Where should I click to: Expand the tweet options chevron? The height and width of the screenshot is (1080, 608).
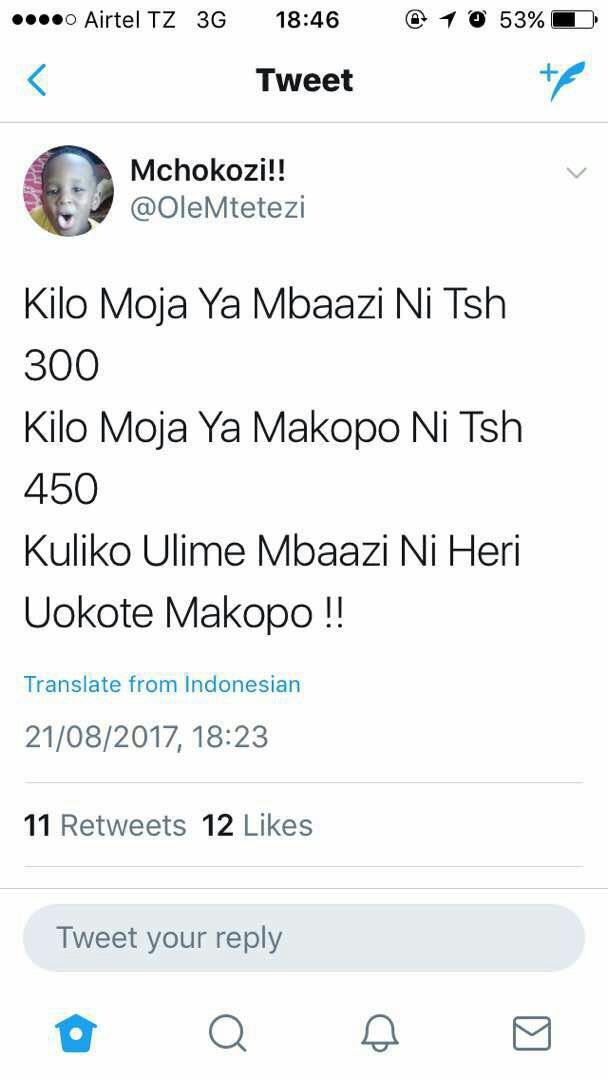(576, 173)
